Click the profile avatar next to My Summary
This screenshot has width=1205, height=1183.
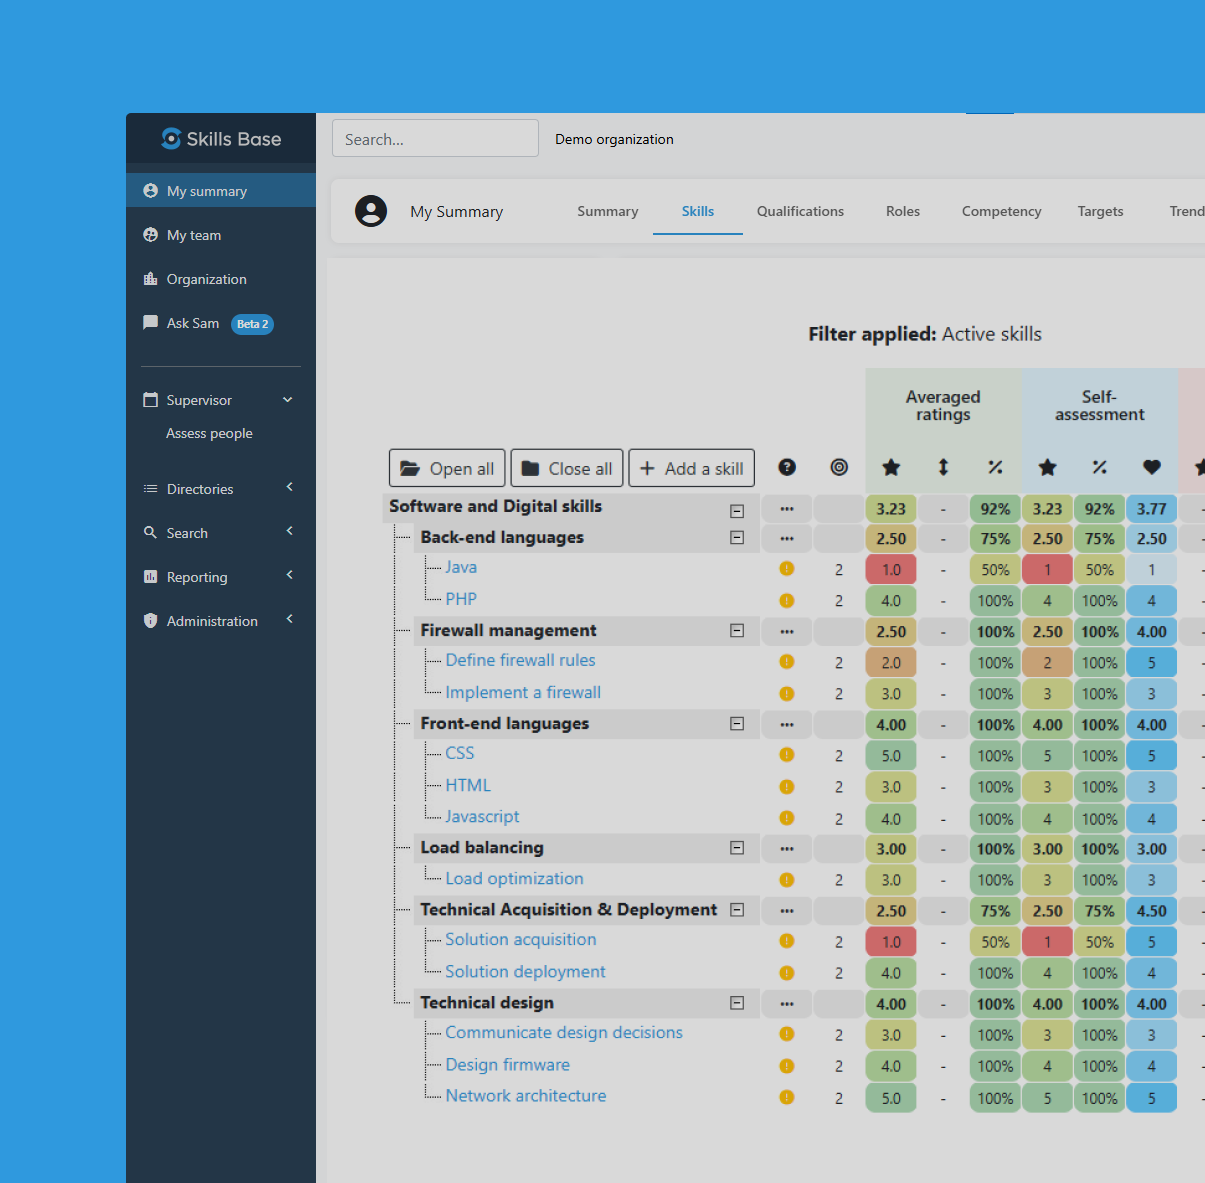pos(371,211)
